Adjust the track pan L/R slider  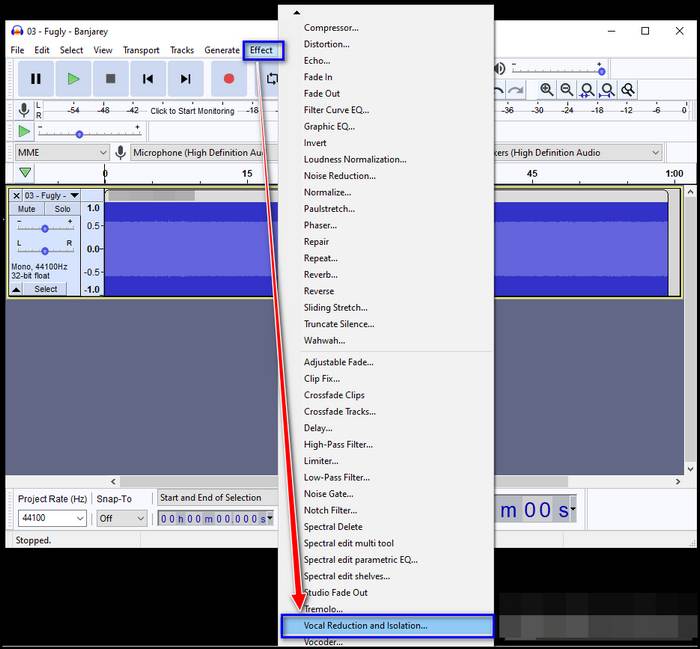coord(45,250)
